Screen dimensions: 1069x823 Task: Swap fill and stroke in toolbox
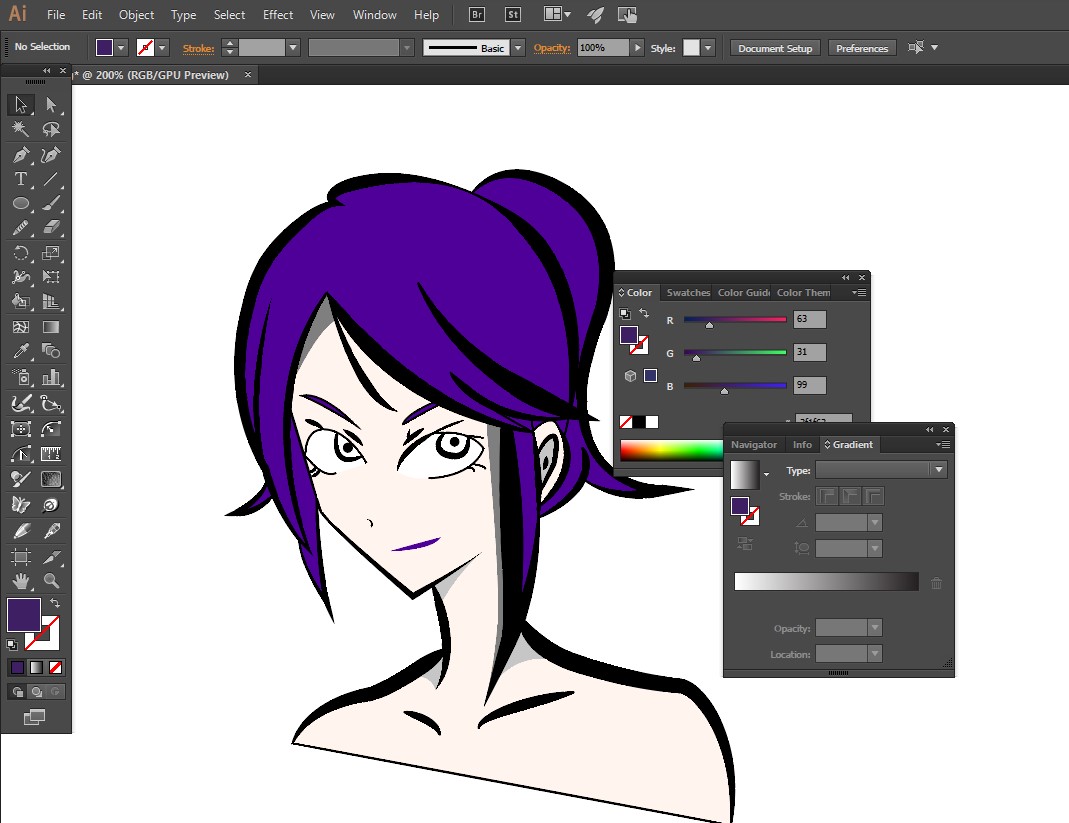click(x=55, y=603)
